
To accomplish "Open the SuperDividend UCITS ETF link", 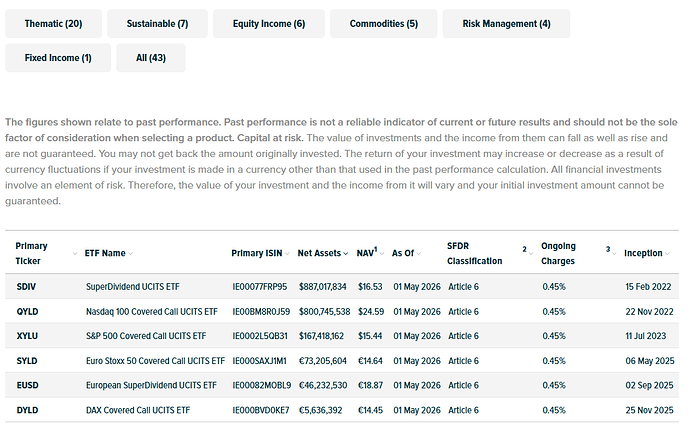I will (x=132, y=287).
